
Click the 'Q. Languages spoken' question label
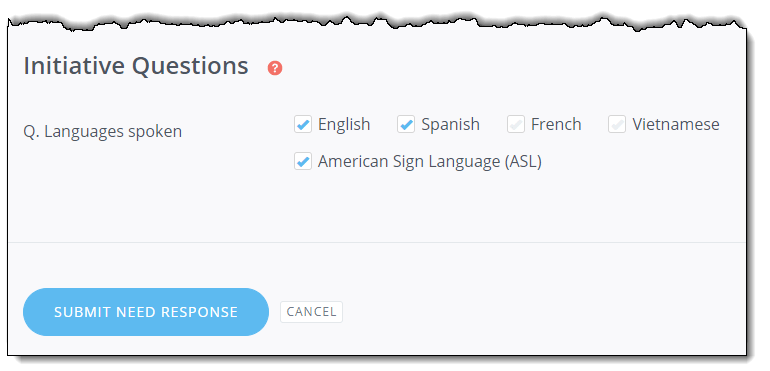[x=103, y=132]
